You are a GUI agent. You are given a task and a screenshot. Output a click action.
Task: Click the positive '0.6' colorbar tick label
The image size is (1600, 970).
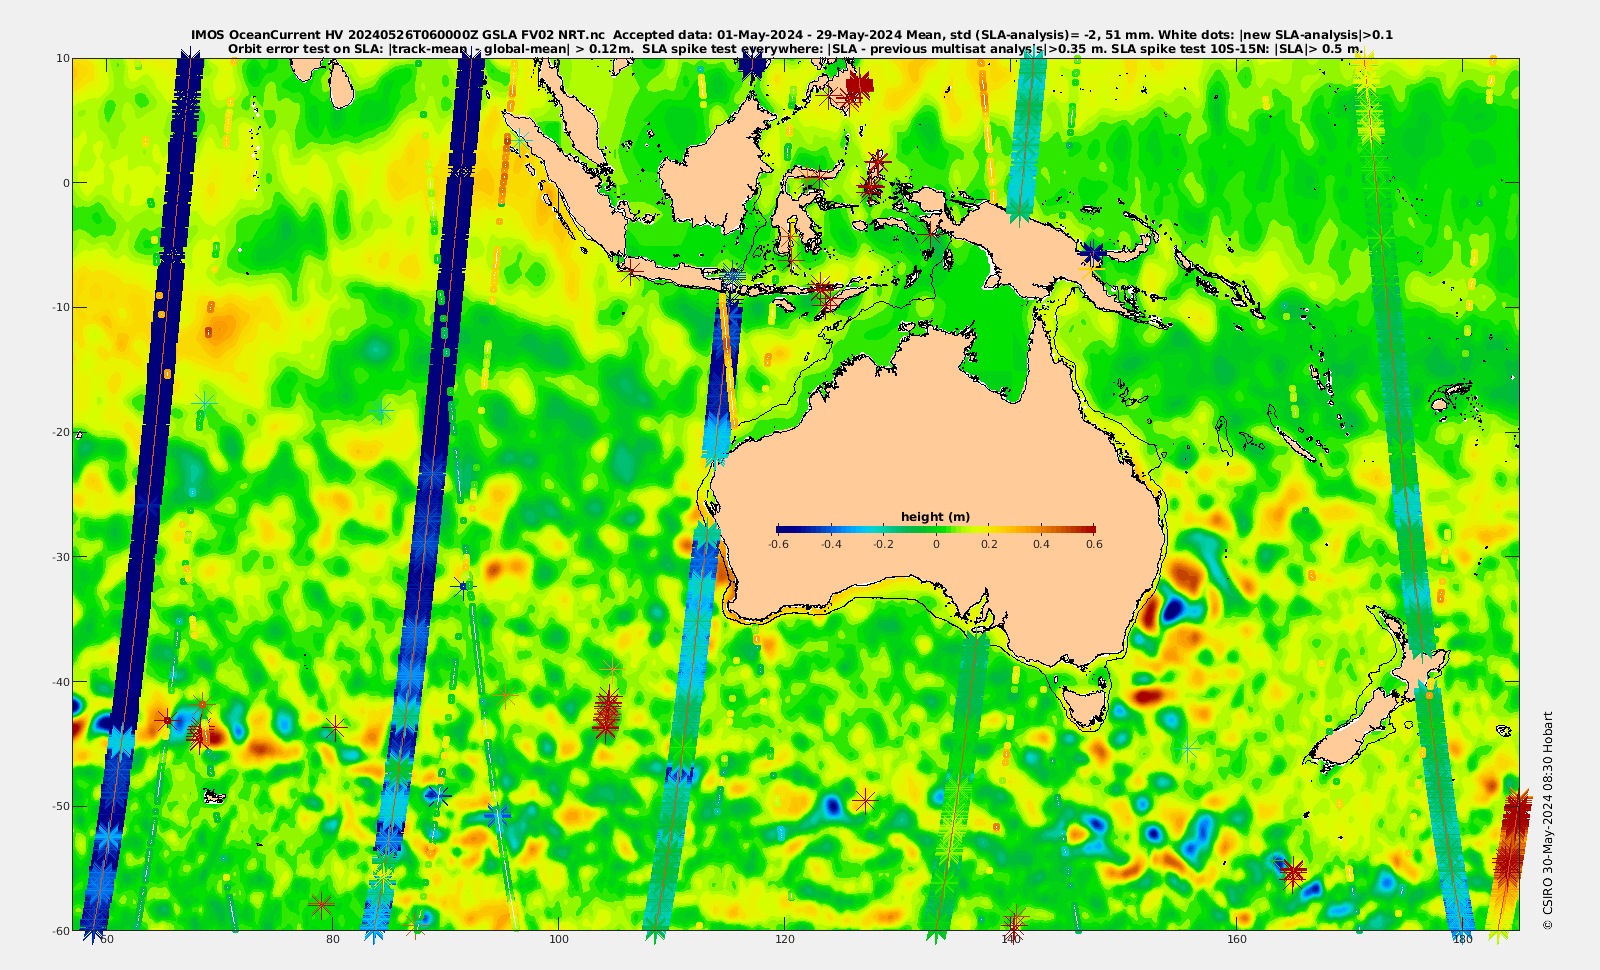[x=1094, y=544]
